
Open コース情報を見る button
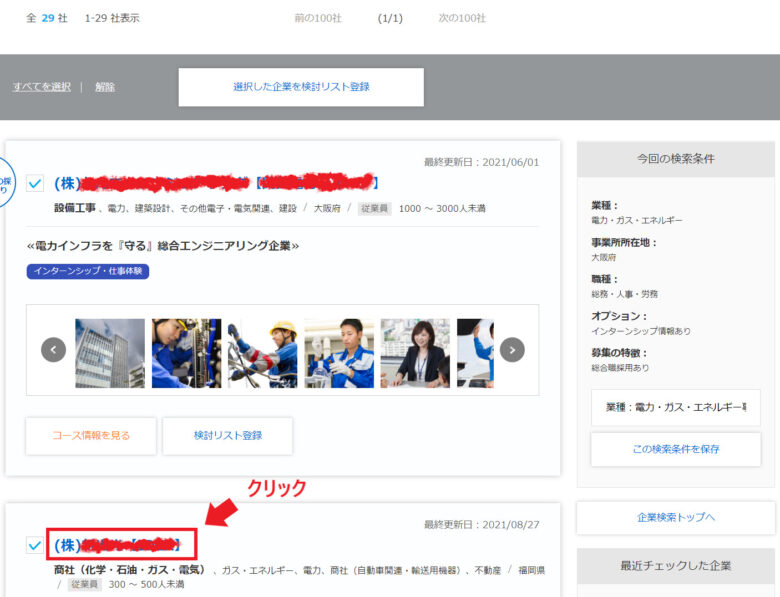click(x=91, y=435)
